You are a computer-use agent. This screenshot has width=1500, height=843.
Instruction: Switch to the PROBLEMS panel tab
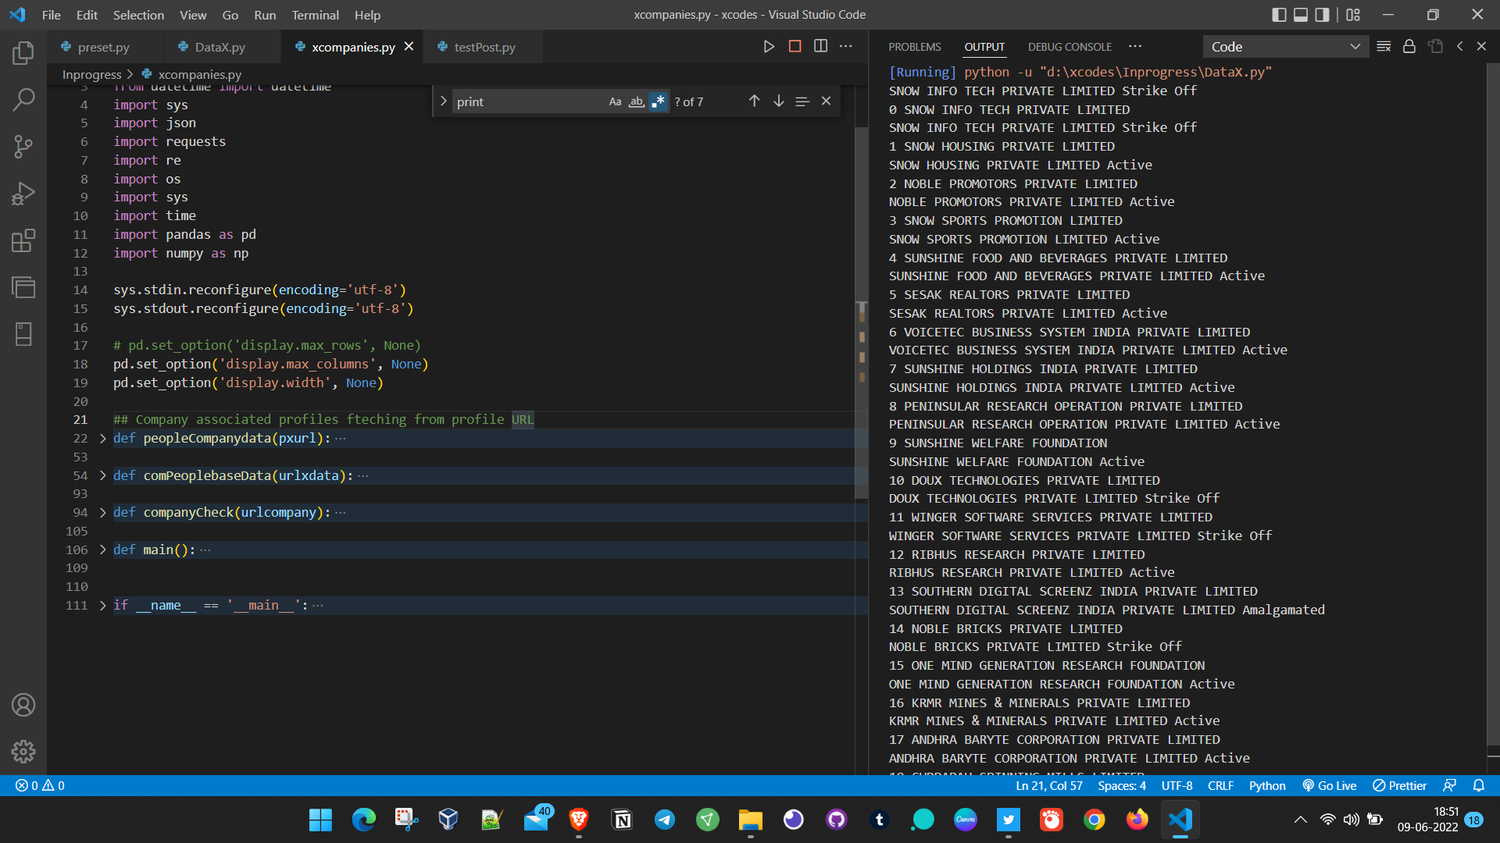tap(914, 47)
